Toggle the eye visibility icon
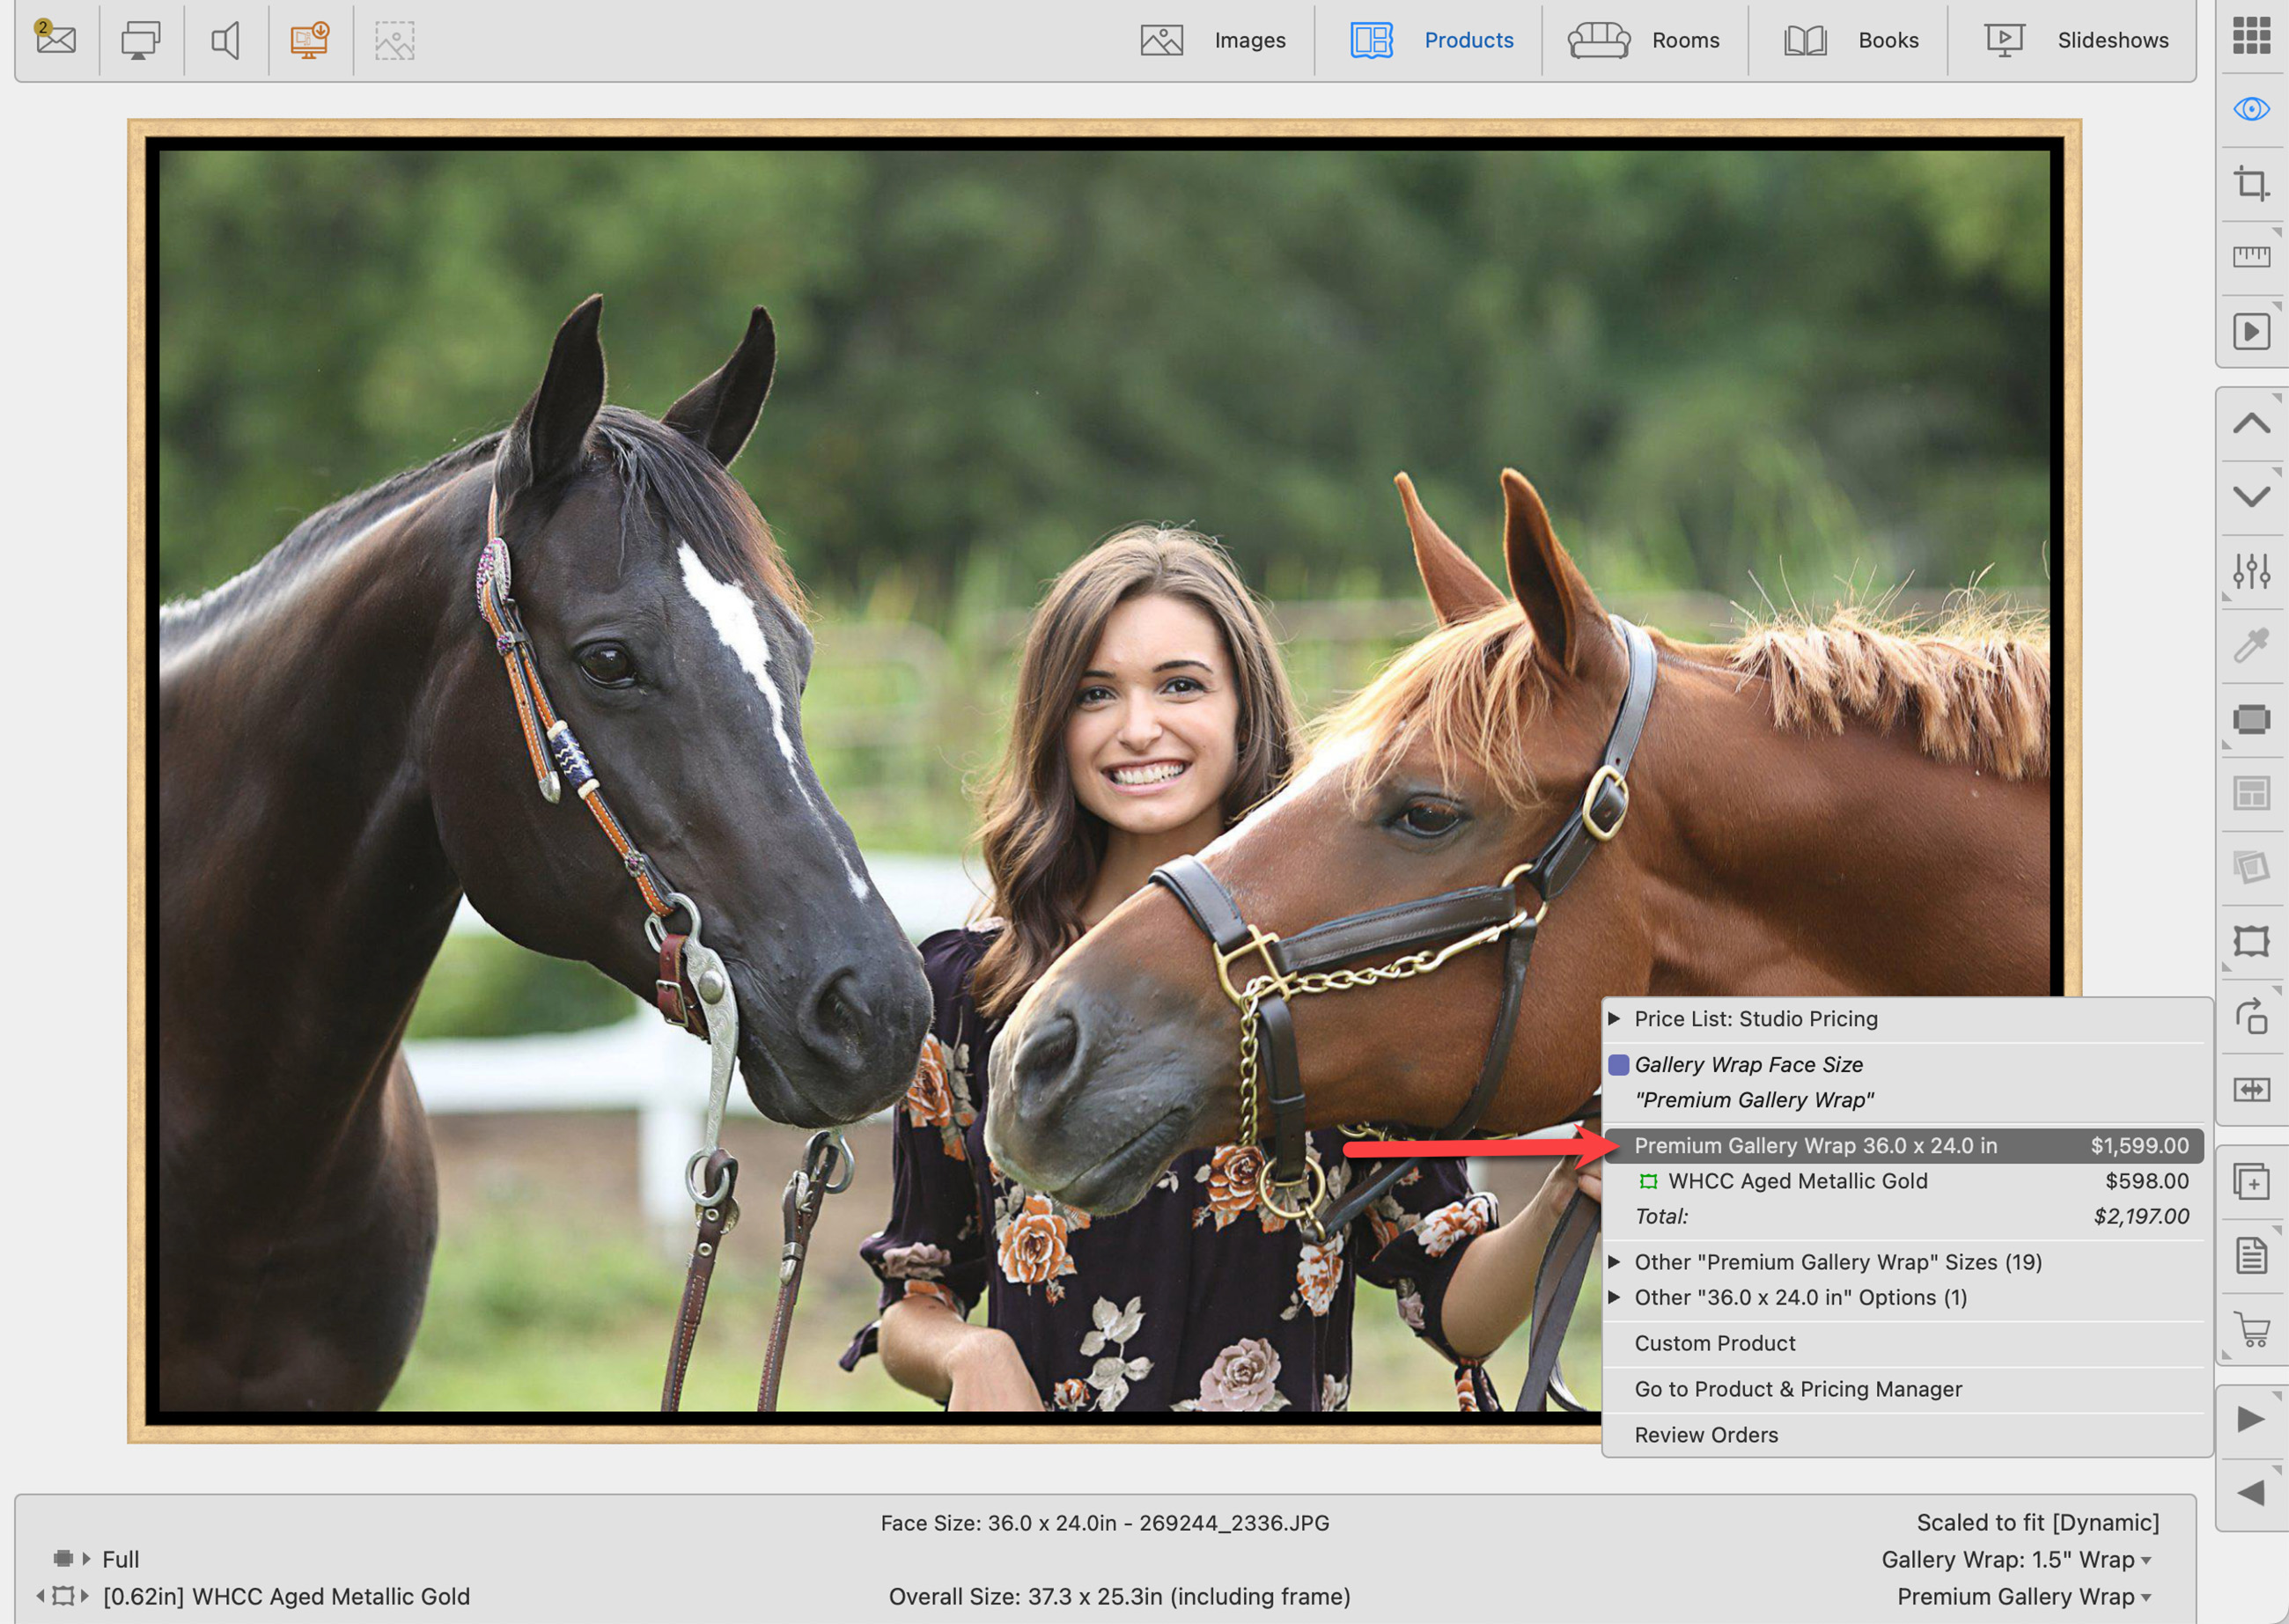2289x1624 pixels. [x=2251, y=109]
